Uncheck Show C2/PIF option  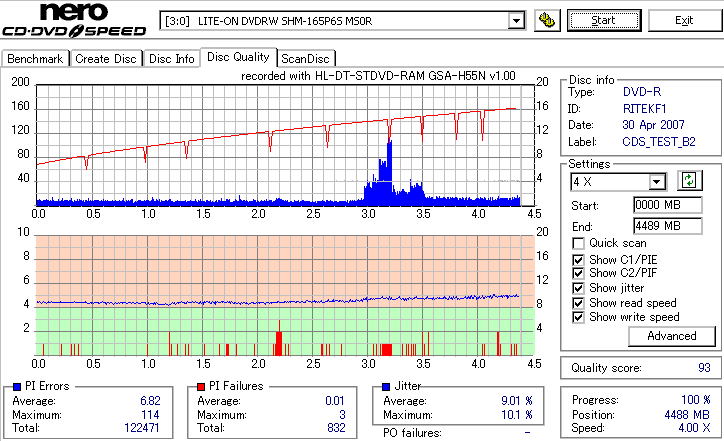pyautogui.click(x=578, y=273)
